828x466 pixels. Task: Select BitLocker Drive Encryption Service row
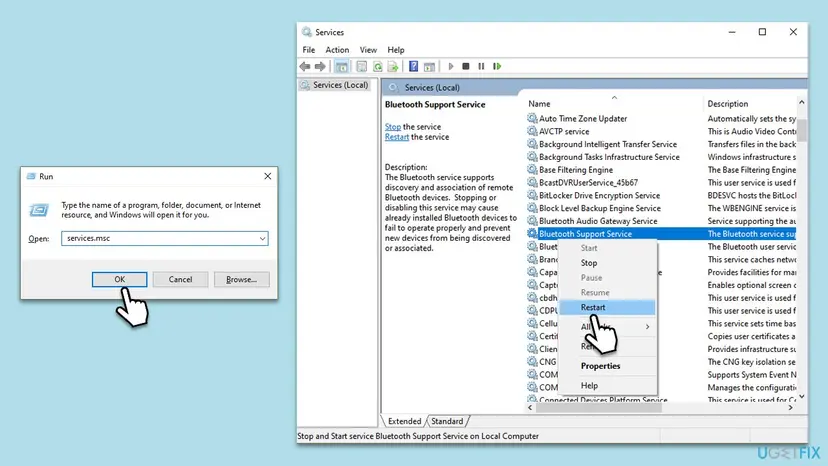tap(661, 195)
